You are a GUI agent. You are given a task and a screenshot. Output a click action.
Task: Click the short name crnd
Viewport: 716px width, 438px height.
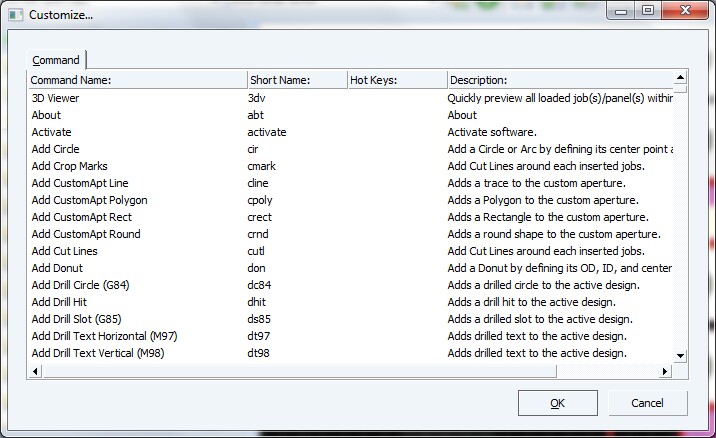(258, 234)
